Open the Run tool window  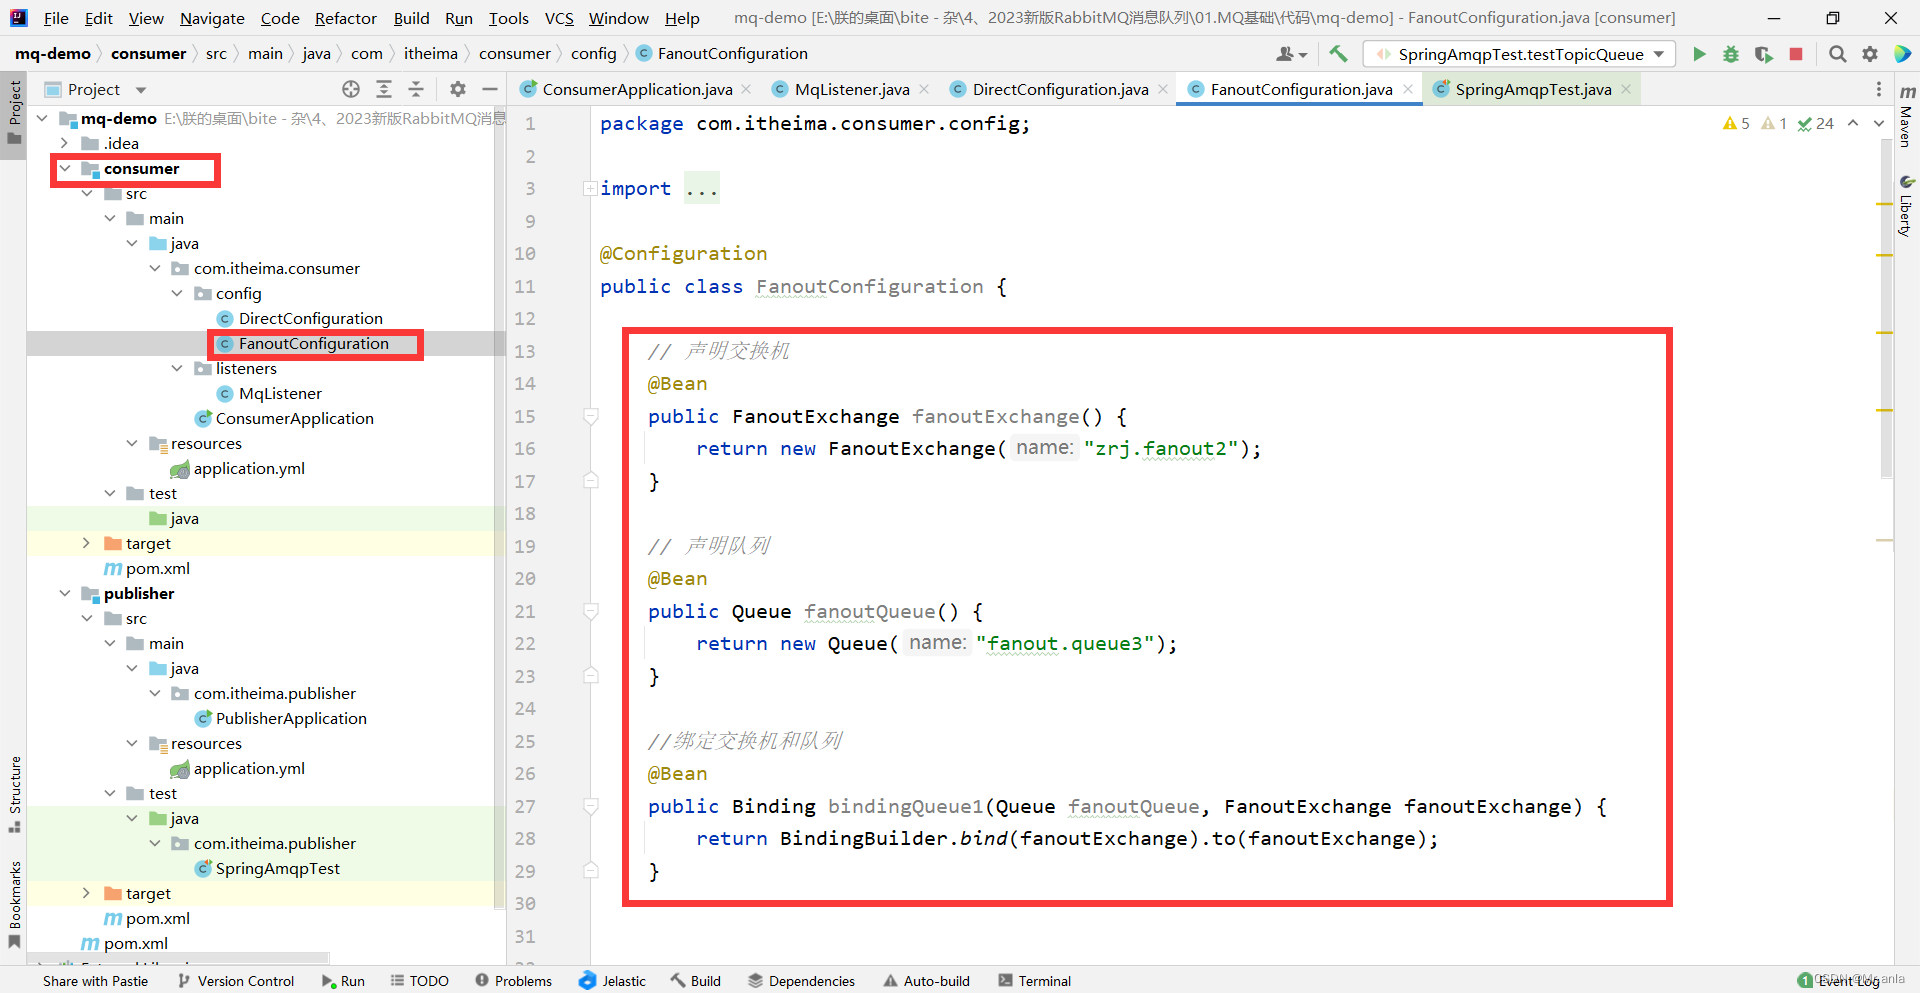pos(343,981)
